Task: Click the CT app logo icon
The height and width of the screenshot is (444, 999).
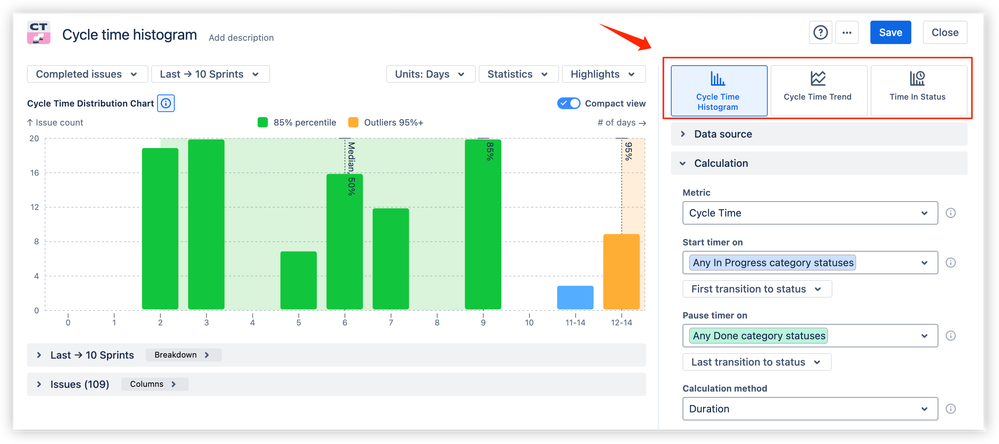Action: tap(38, 32)
